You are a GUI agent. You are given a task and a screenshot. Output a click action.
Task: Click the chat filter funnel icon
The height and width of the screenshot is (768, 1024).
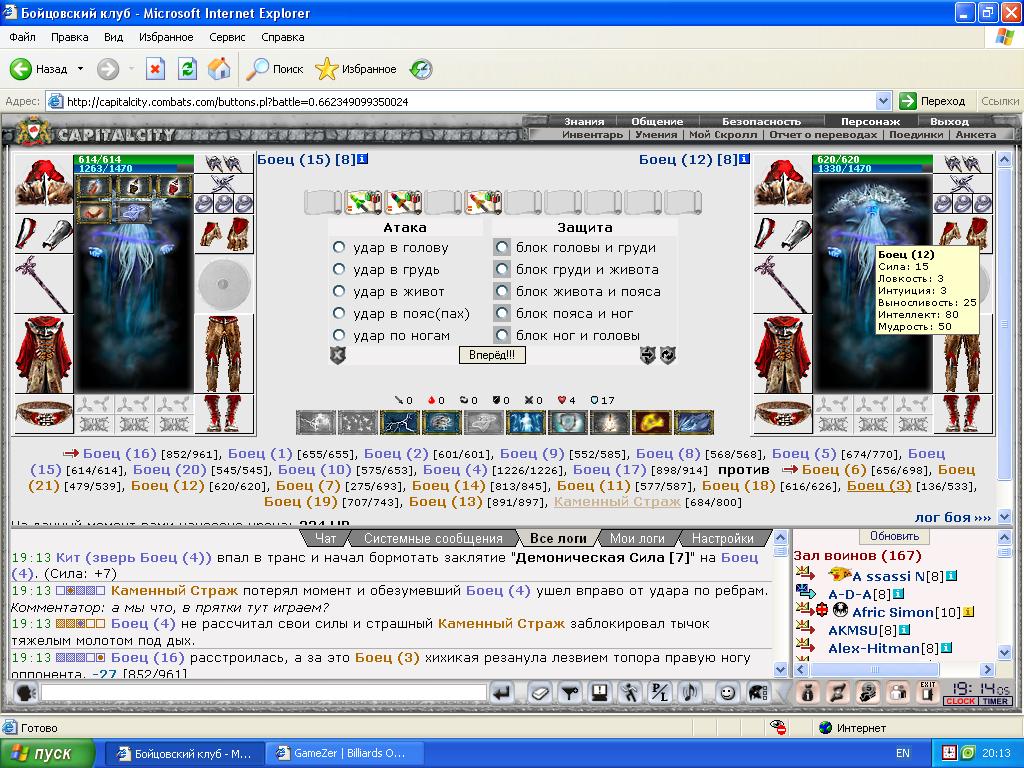click(x=570, y=693)
